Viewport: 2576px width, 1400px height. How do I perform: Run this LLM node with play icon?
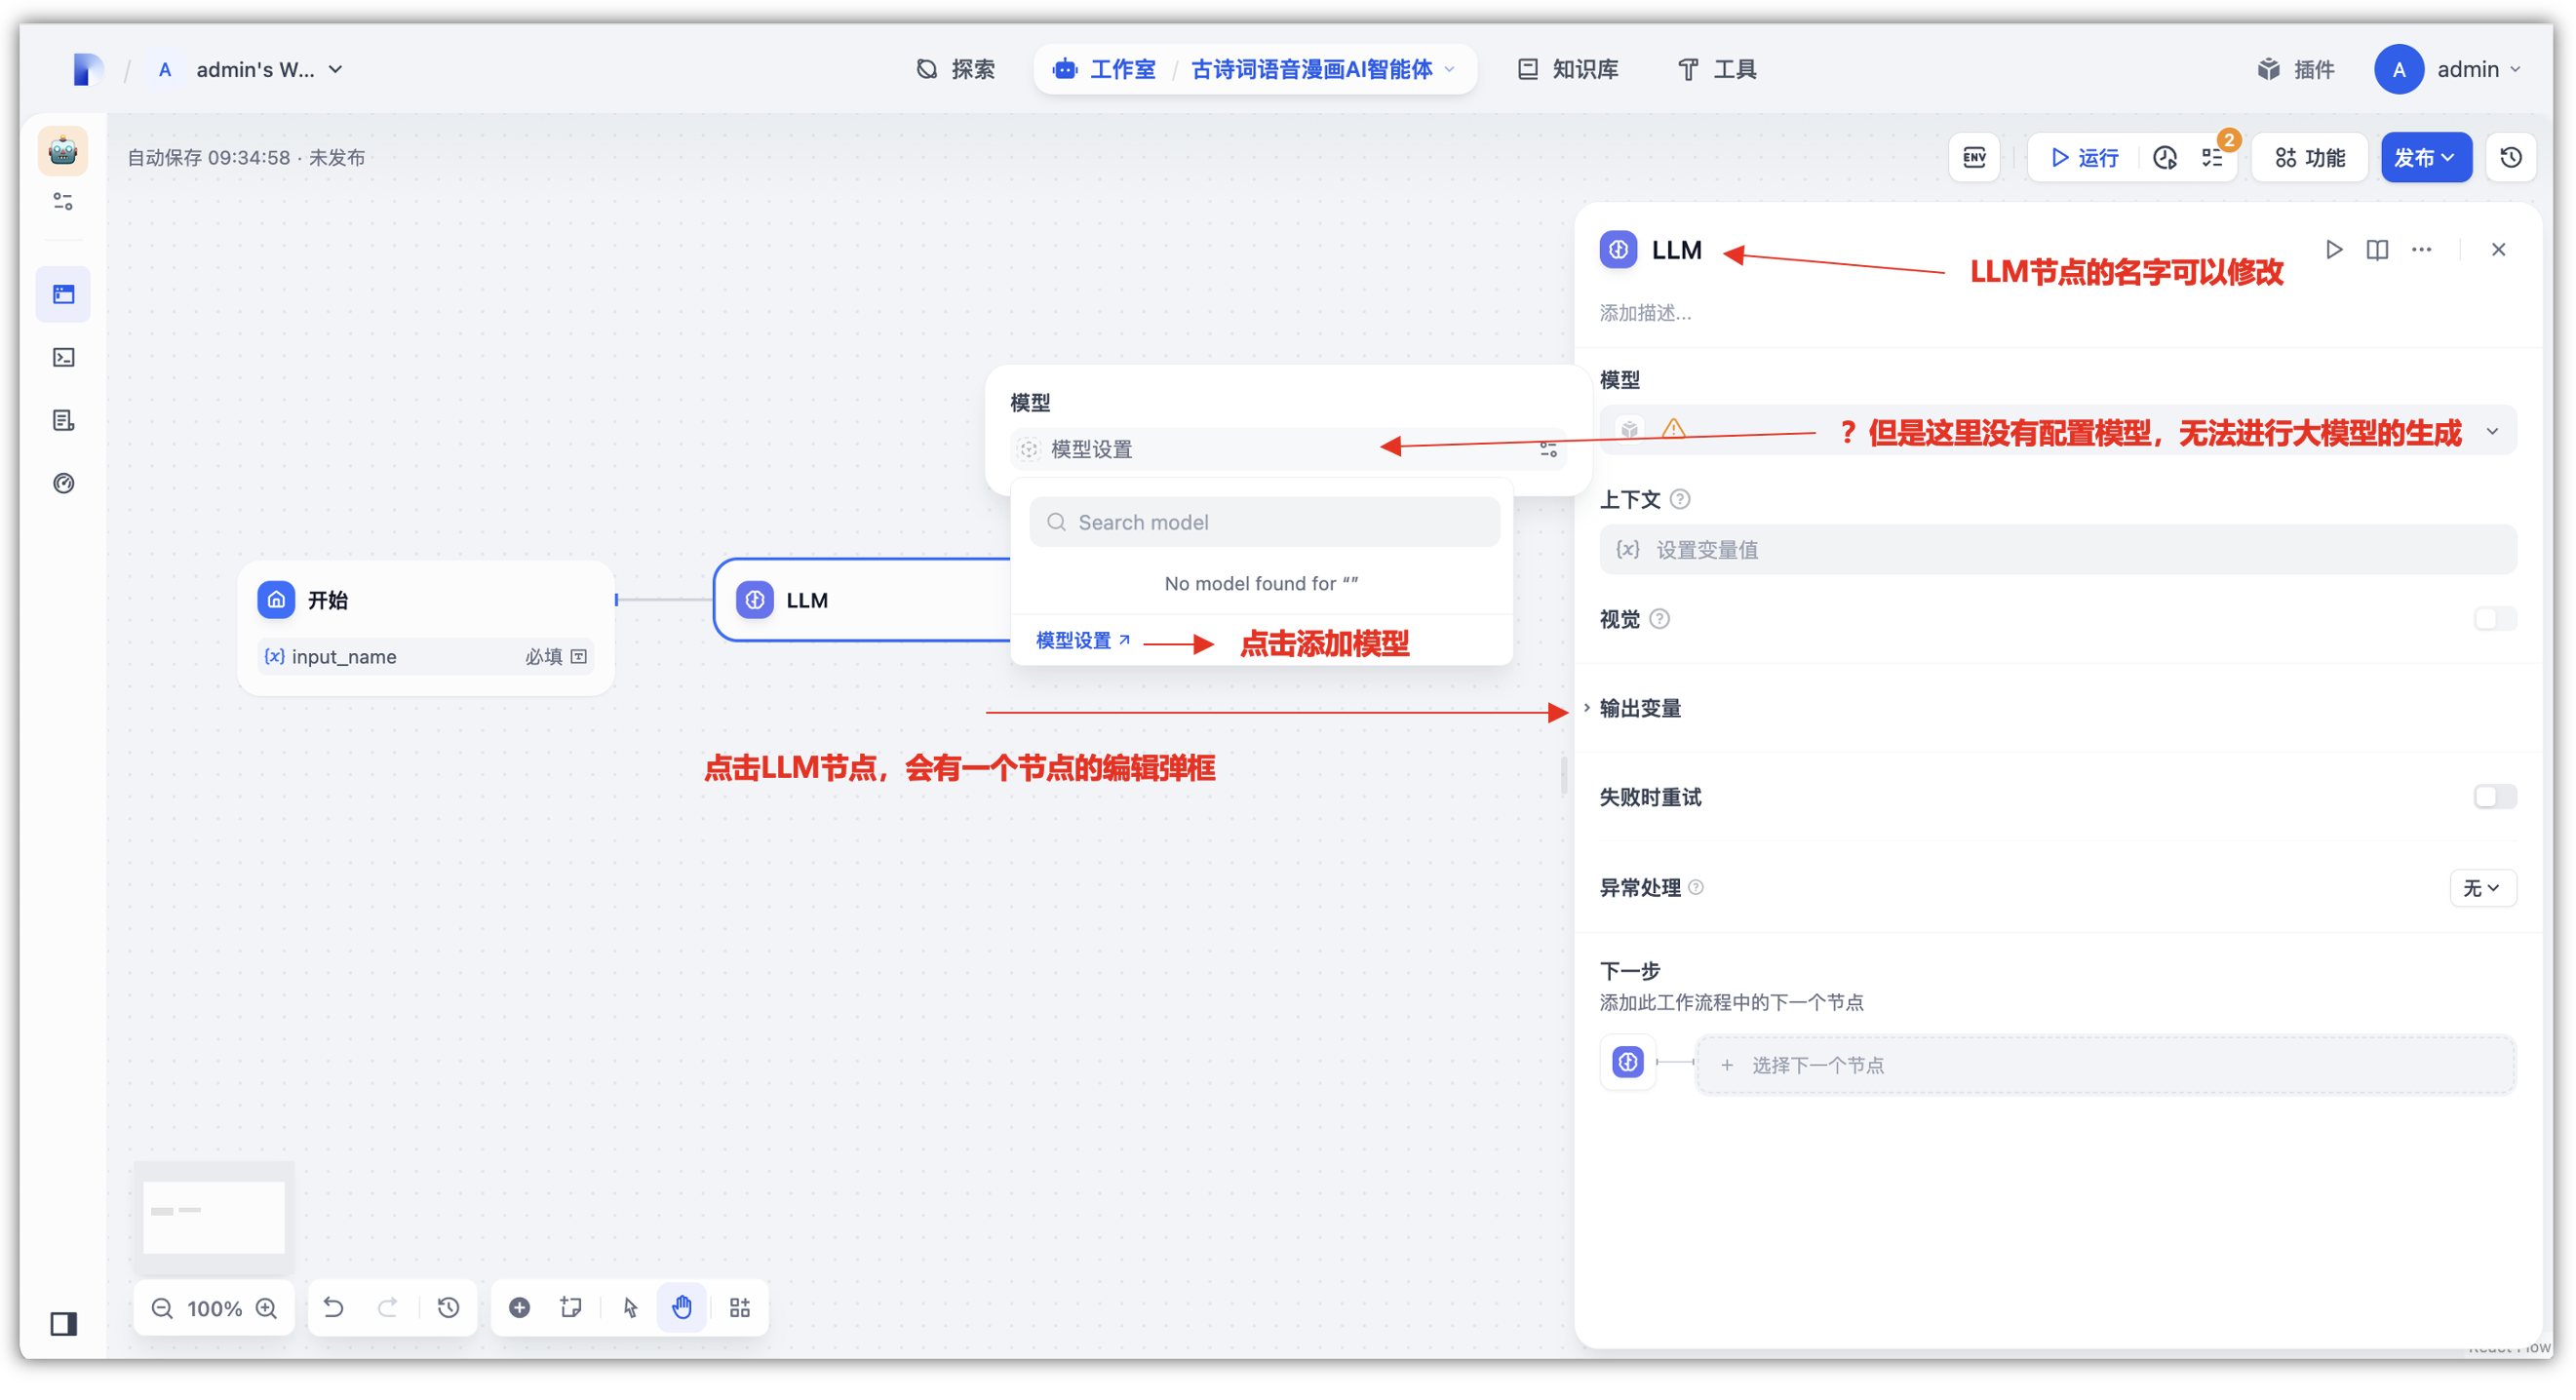[2333, 249]
